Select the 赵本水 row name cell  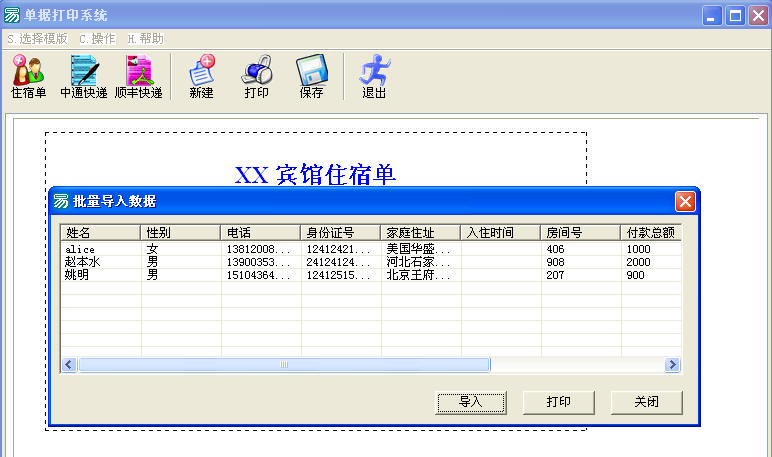coord(82,262)
